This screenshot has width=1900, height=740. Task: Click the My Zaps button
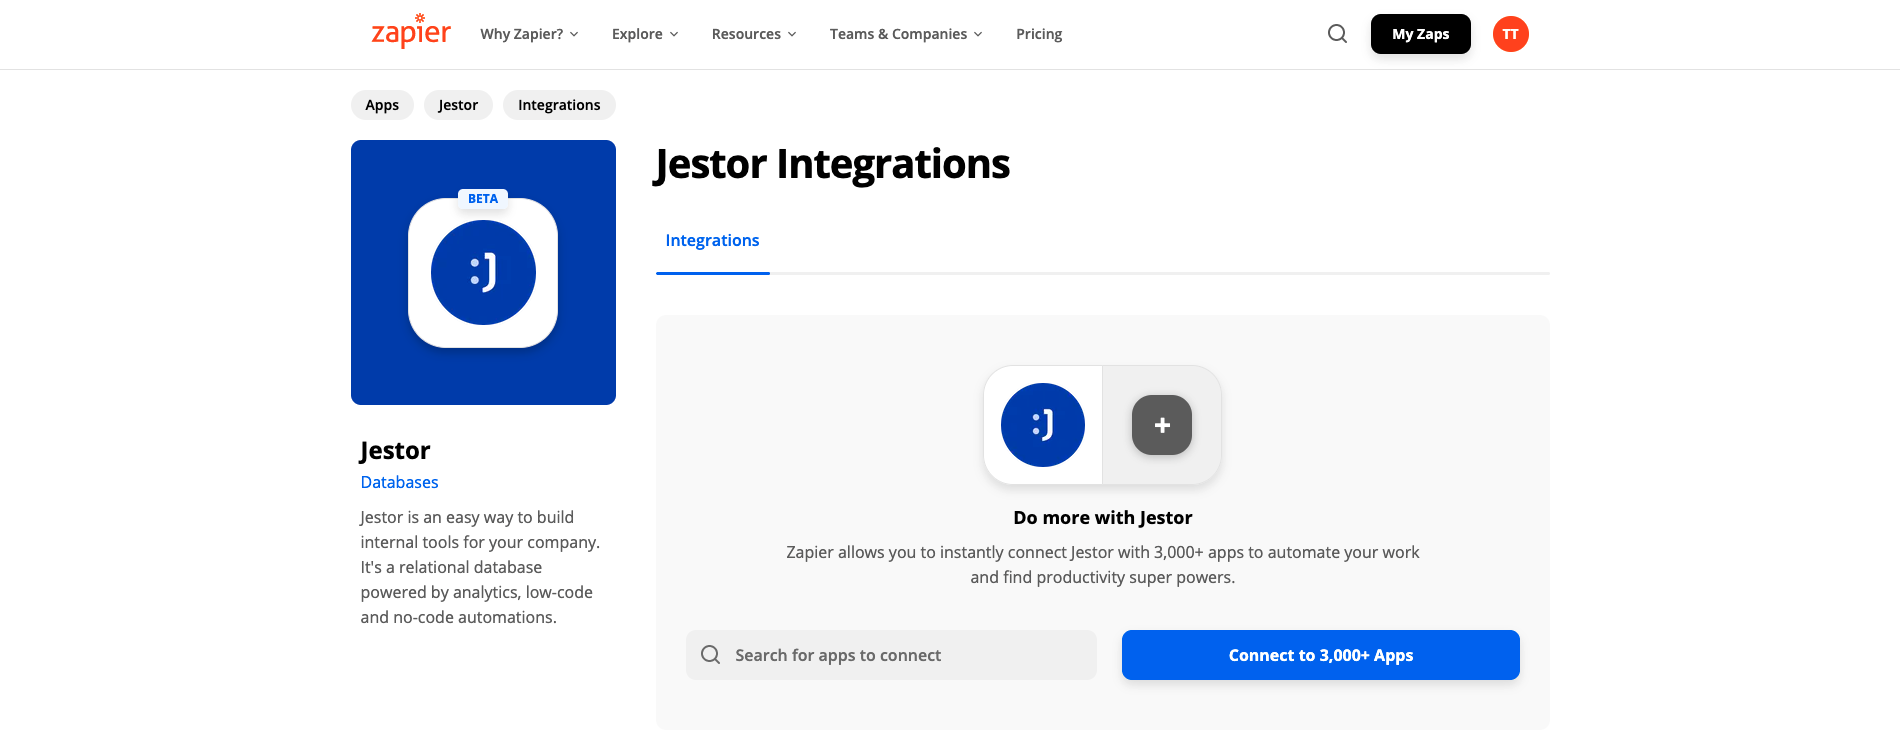(x=1420, y=34)
